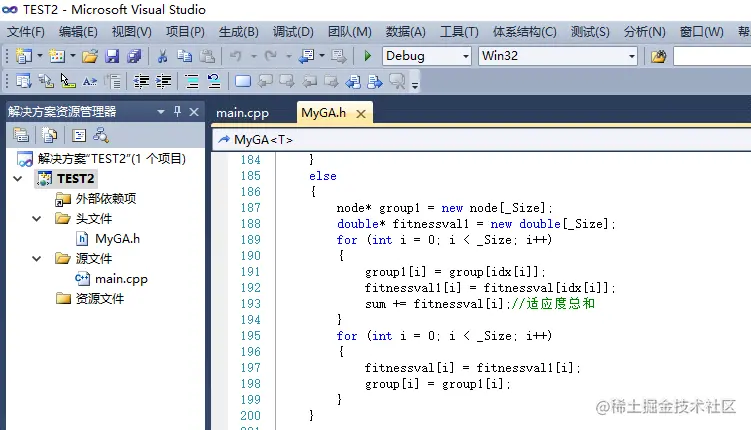
Task: Close the MyGA.h tab
Action: pyautogui.click(x=361, y=113)
